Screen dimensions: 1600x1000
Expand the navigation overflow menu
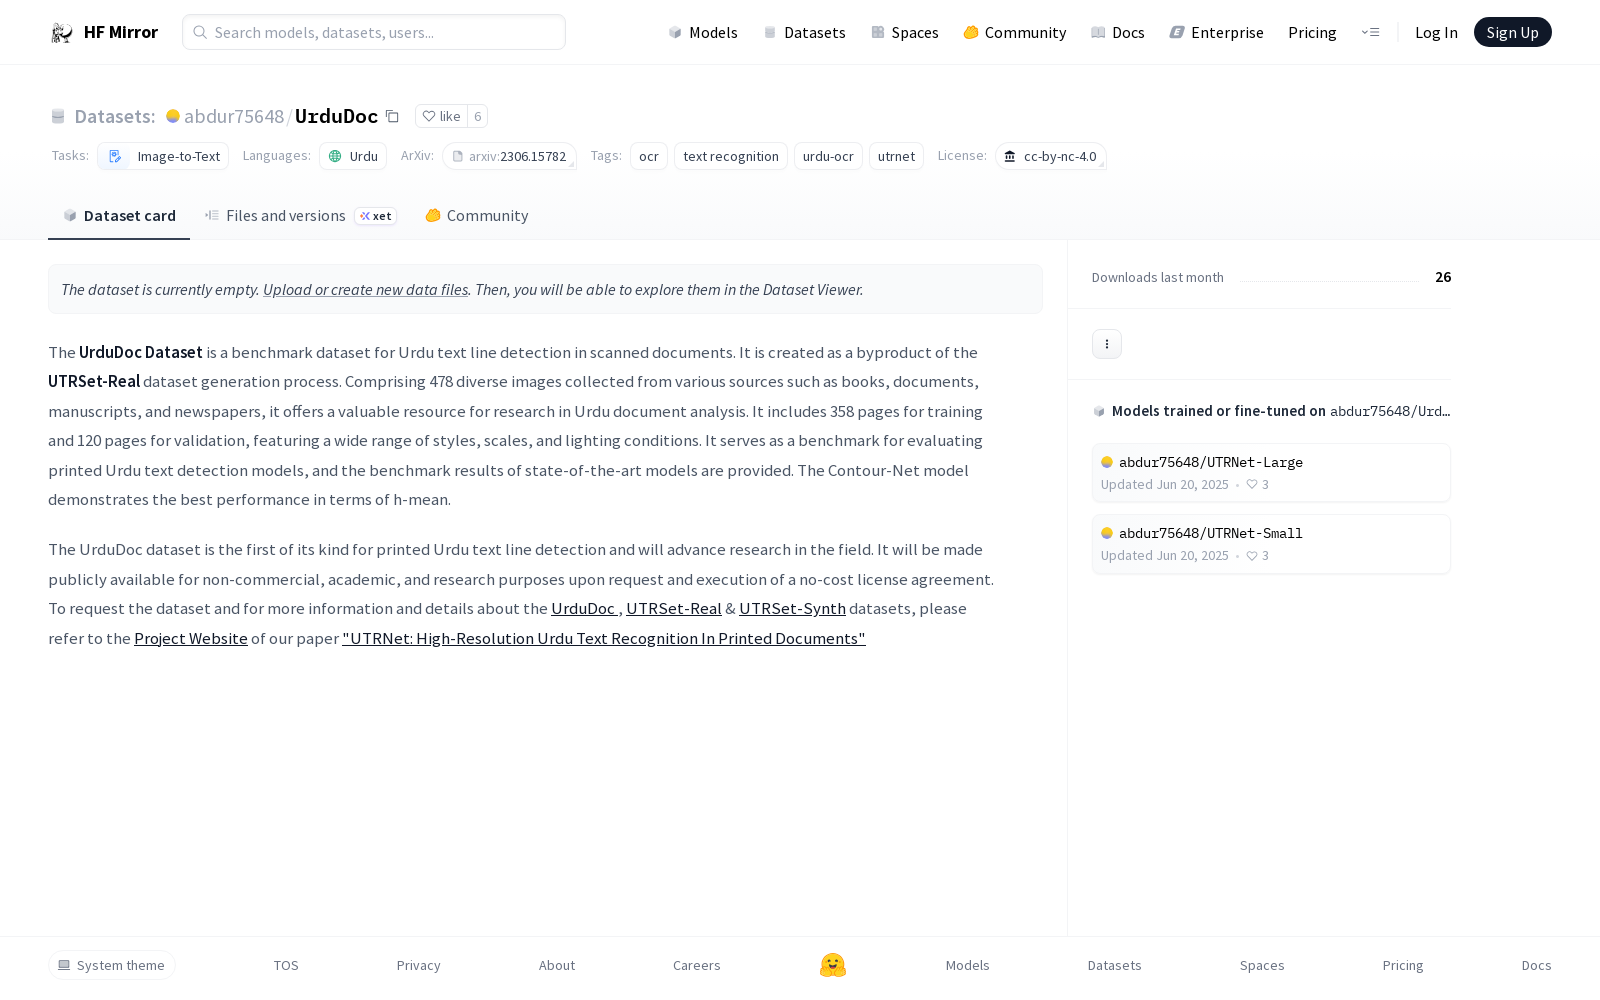click(1370, 32)
